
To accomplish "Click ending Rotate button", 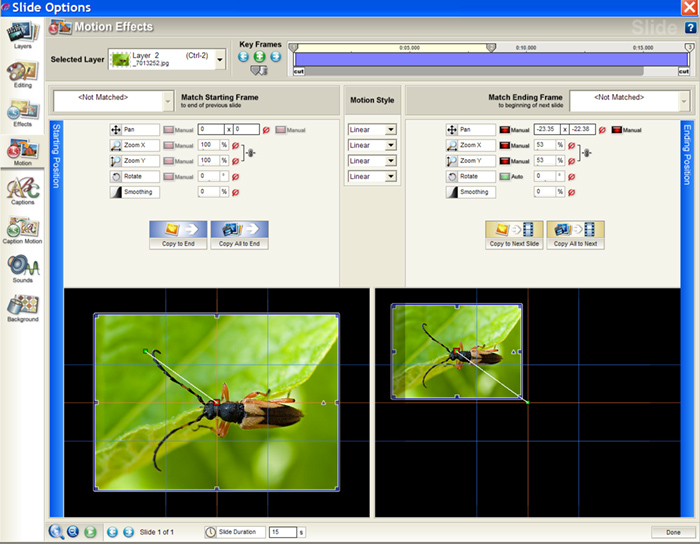I will tap(471, 176).
